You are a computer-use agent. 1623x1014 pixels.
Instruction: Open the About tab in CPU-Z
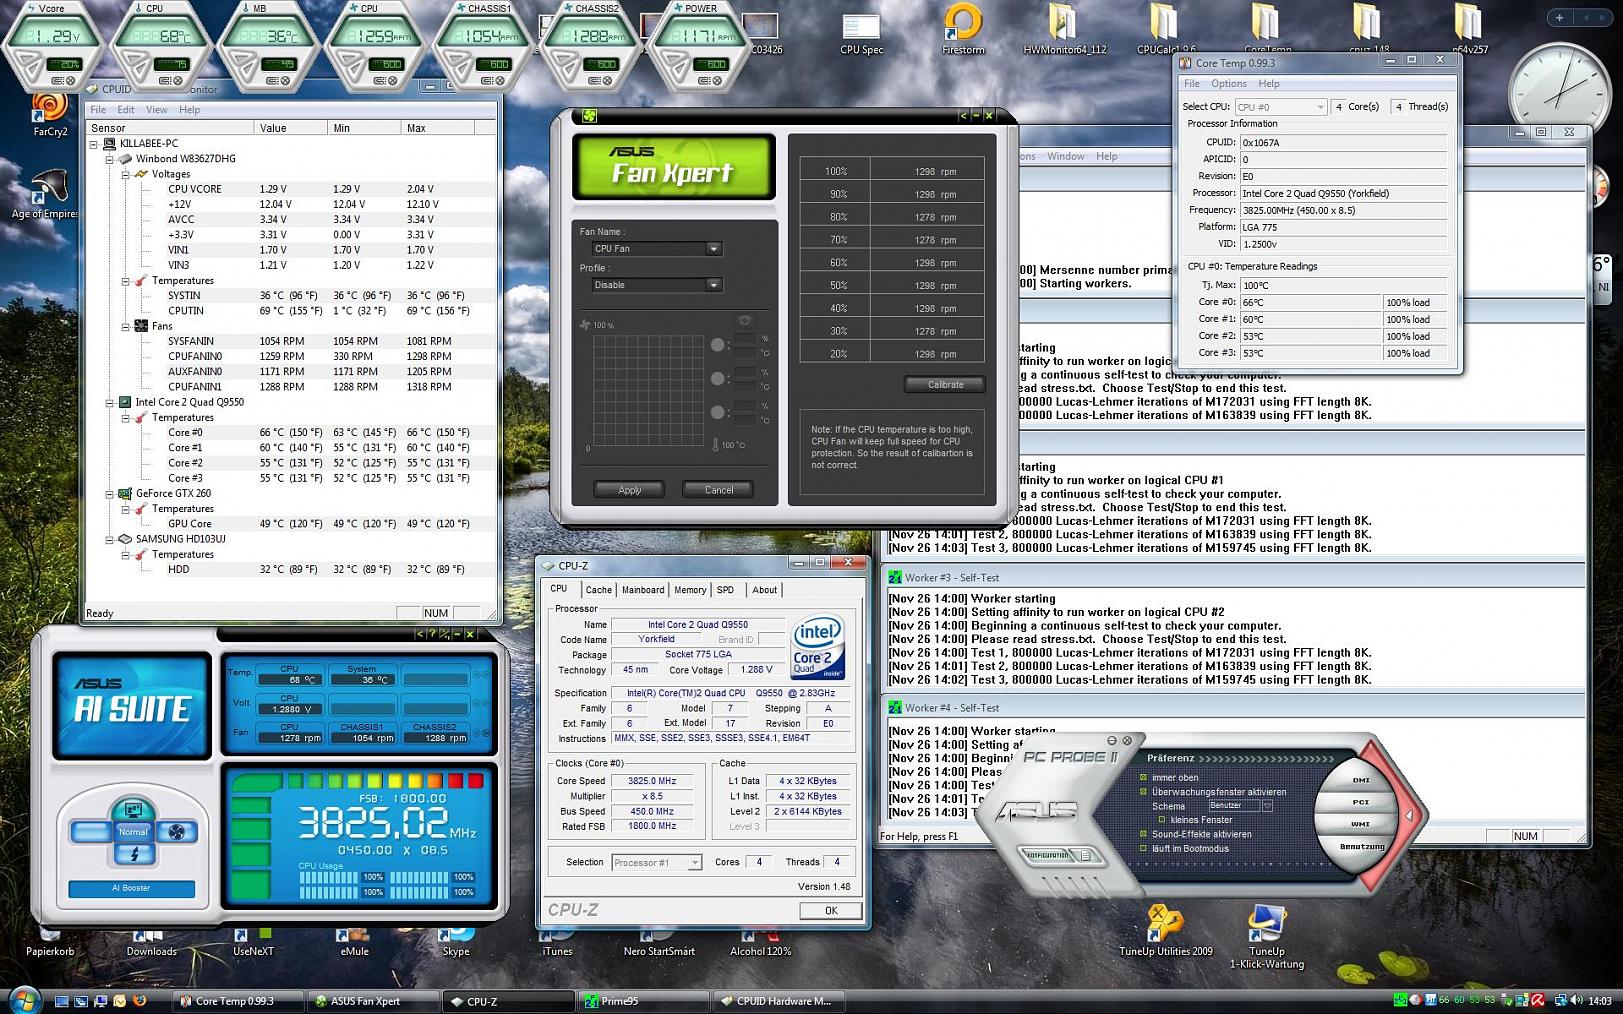pos(764,590)
